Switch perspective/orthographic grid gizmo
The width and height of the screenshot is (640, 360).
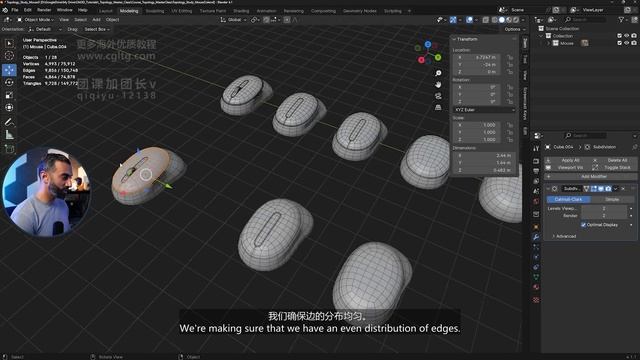click(x=438, y=107)
